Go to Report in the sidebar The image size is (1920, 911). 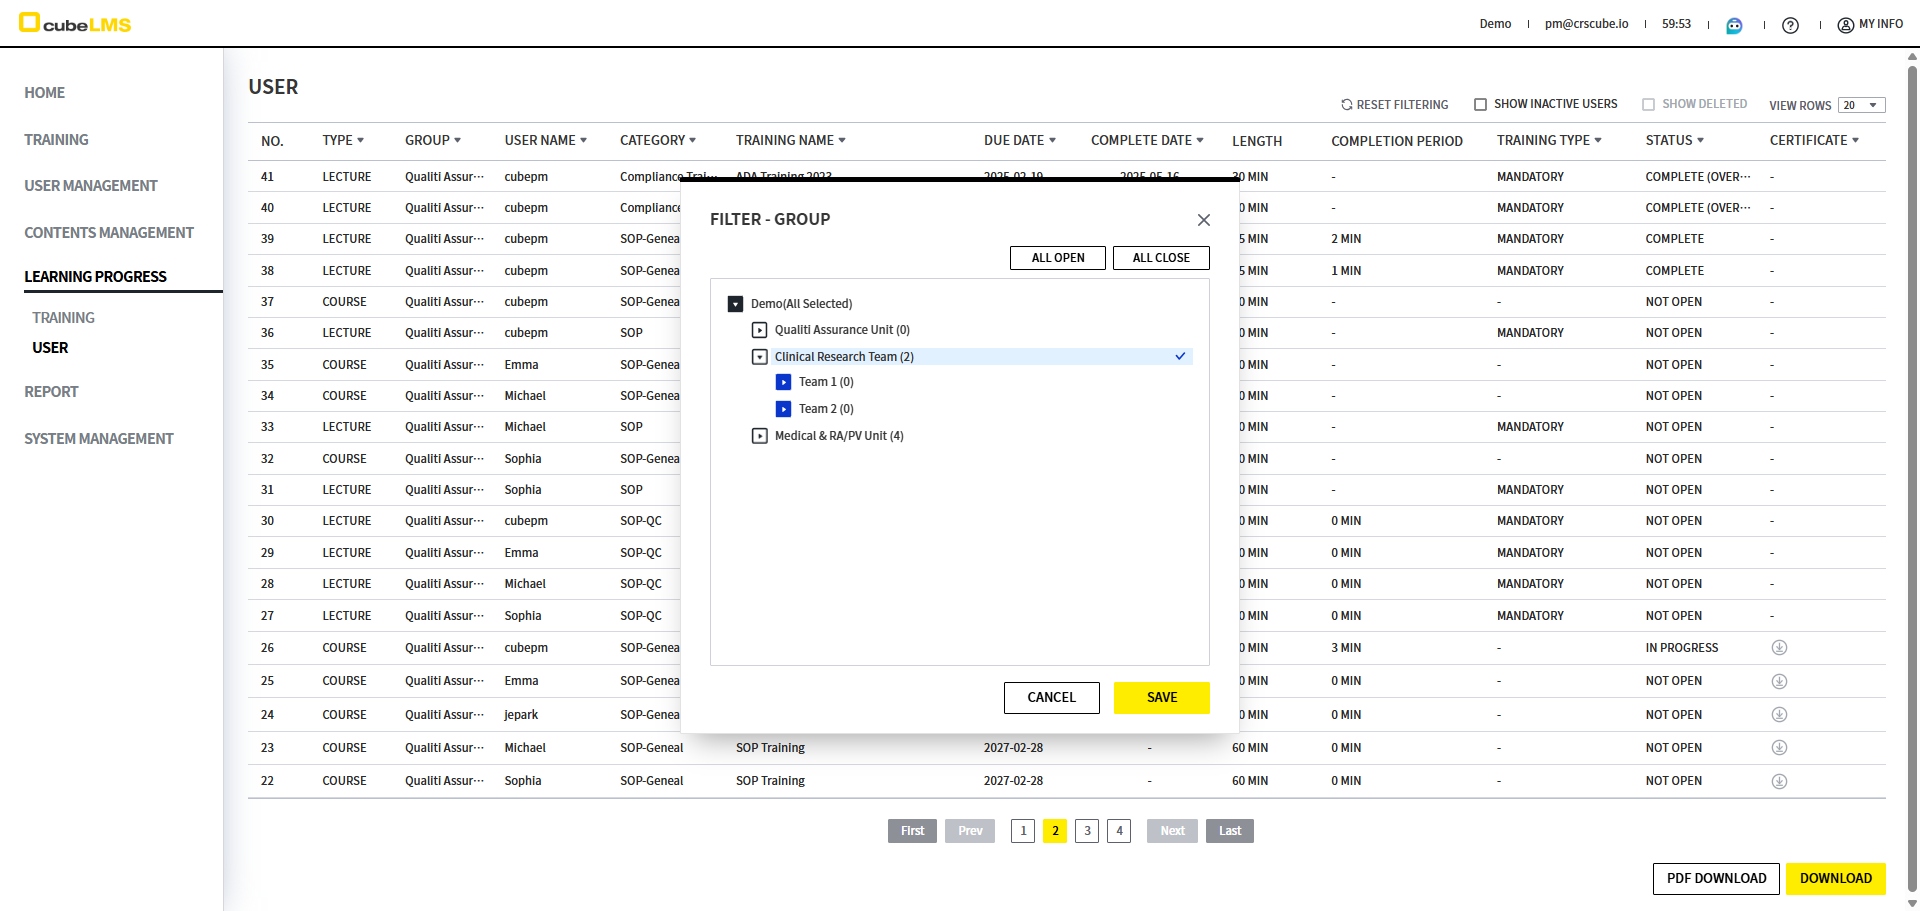[51, 392]
